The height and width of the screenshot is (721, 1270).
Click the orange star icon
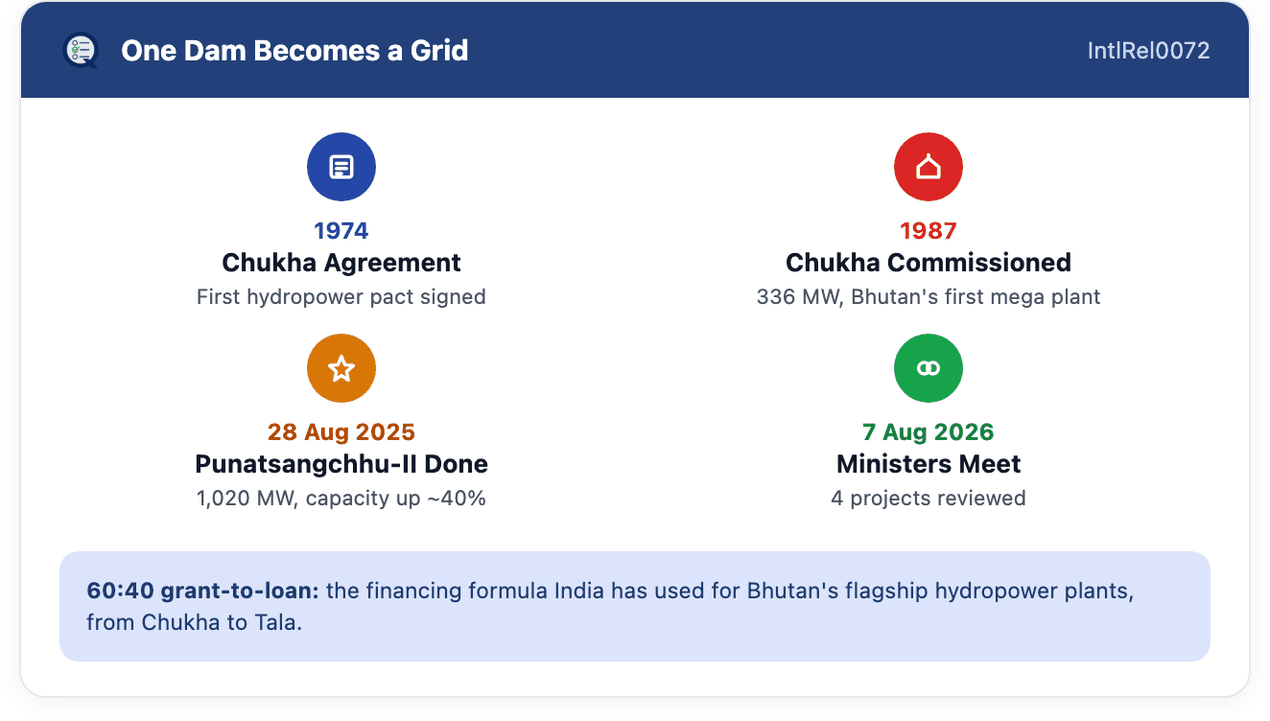[341, 369]
